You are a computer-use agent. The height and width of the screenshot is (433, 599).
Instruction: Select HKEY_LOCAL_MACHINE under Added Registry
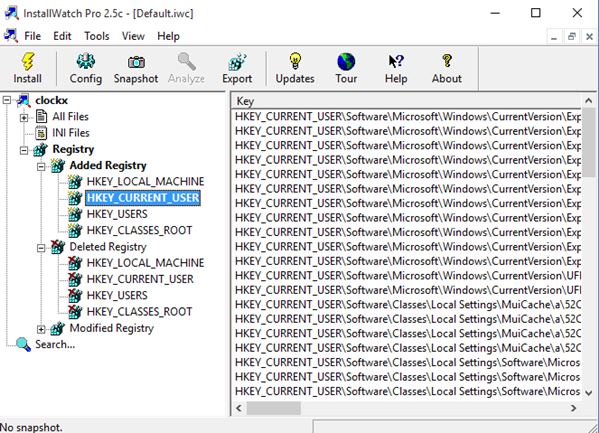145,182
